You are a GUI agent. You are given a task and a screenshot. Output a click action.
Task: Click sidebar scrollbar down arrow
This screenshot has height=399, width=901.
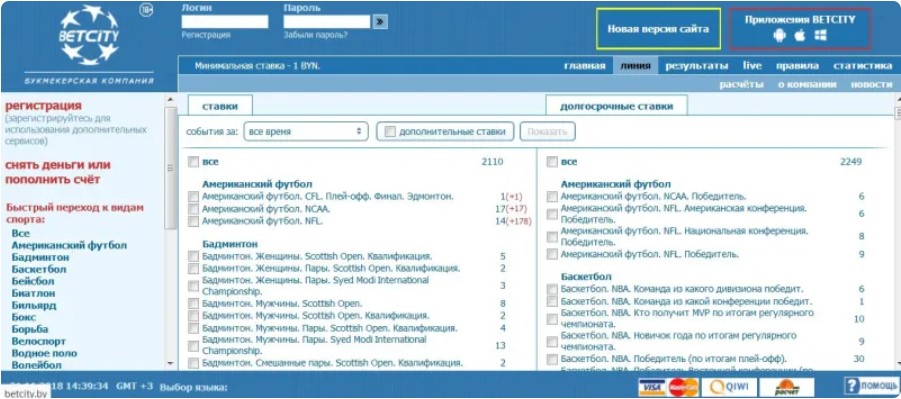170,363
